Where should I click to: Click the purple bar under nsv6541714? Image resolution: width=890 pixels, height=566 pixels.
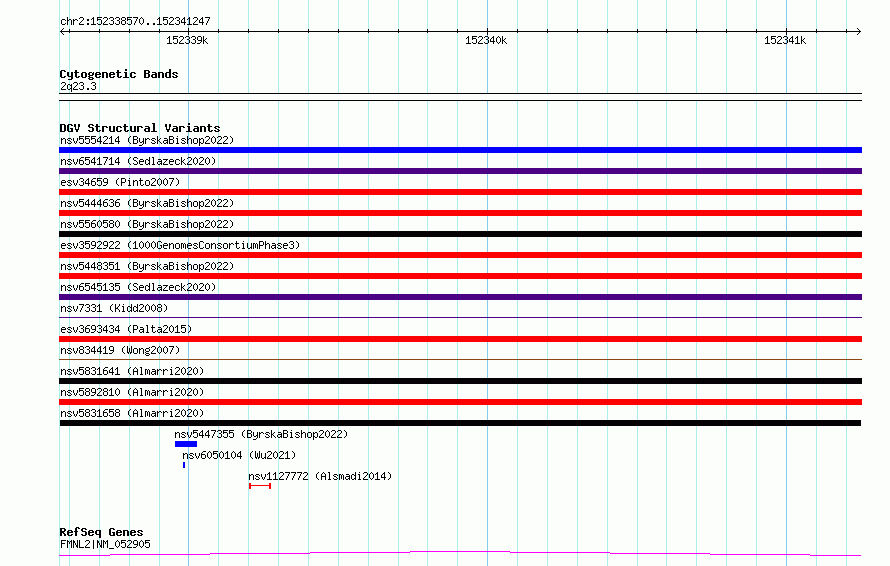460,171
